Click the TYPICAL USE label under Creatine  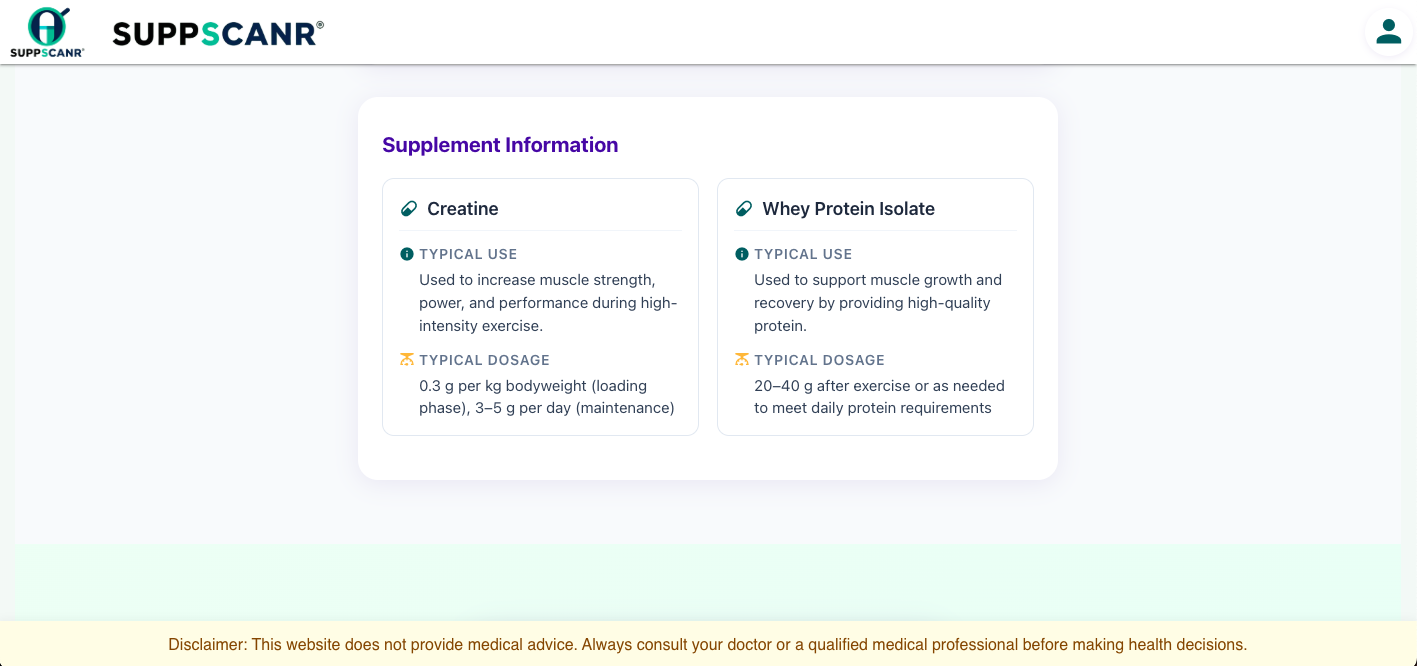468,254
